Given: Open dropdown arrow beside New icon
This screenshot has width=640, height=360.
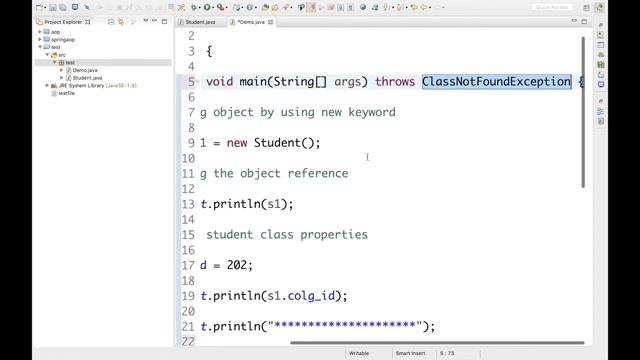Looking at the screenshot, I should click(x=44, y=7).
